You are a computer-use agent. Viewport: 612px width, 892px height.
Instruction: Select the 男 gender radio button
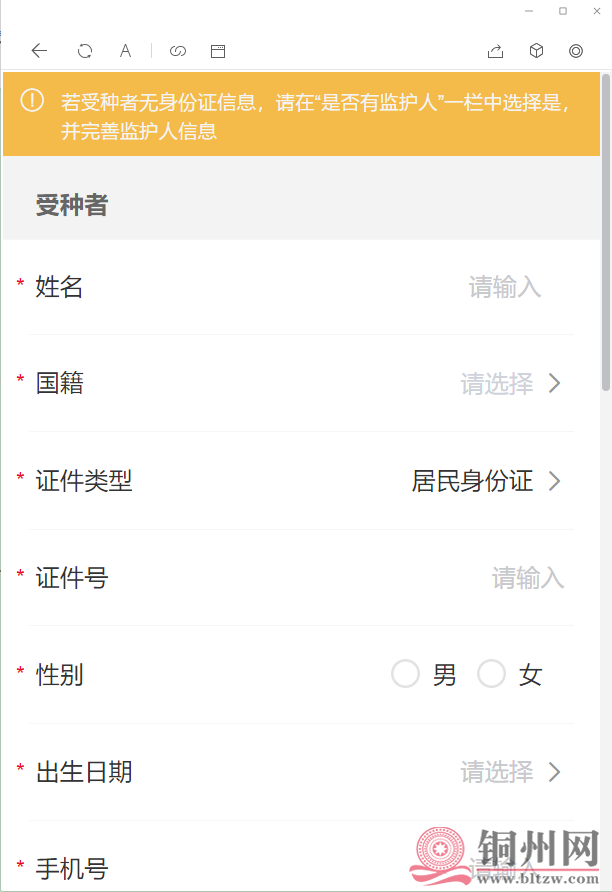[405, 674]
